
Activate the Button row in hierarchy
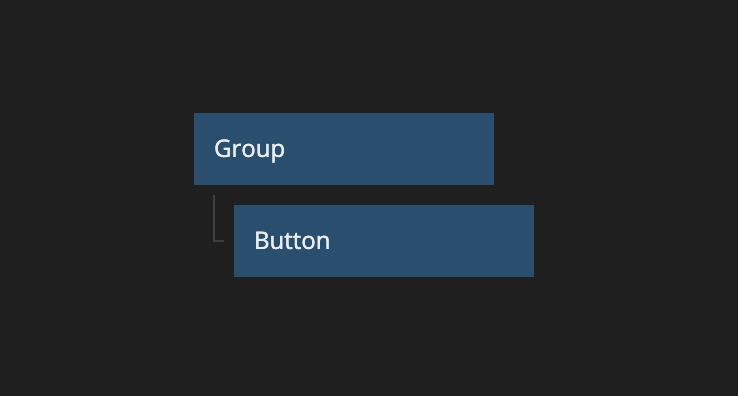click(384, 241)
